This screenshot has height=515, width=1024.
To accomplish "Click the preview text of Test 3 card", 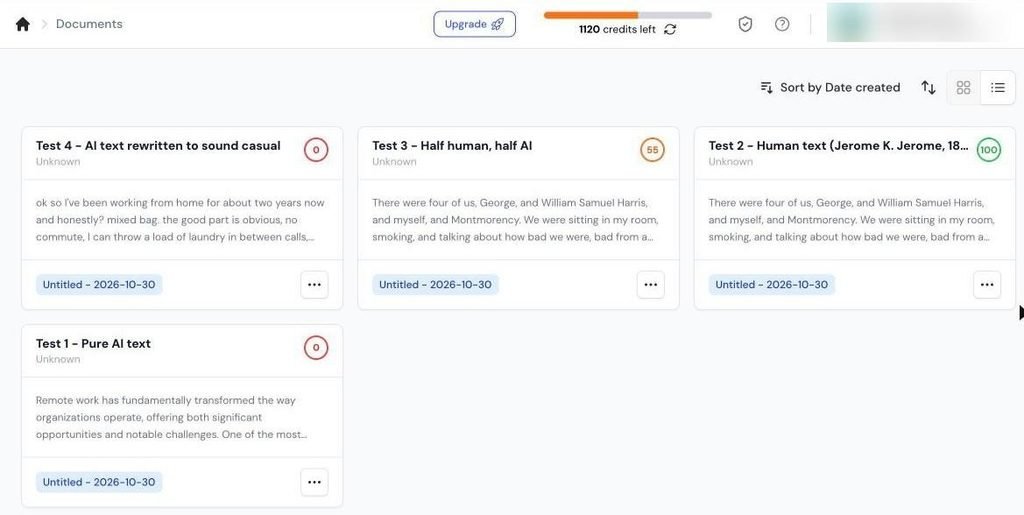I will pos(516,220).
